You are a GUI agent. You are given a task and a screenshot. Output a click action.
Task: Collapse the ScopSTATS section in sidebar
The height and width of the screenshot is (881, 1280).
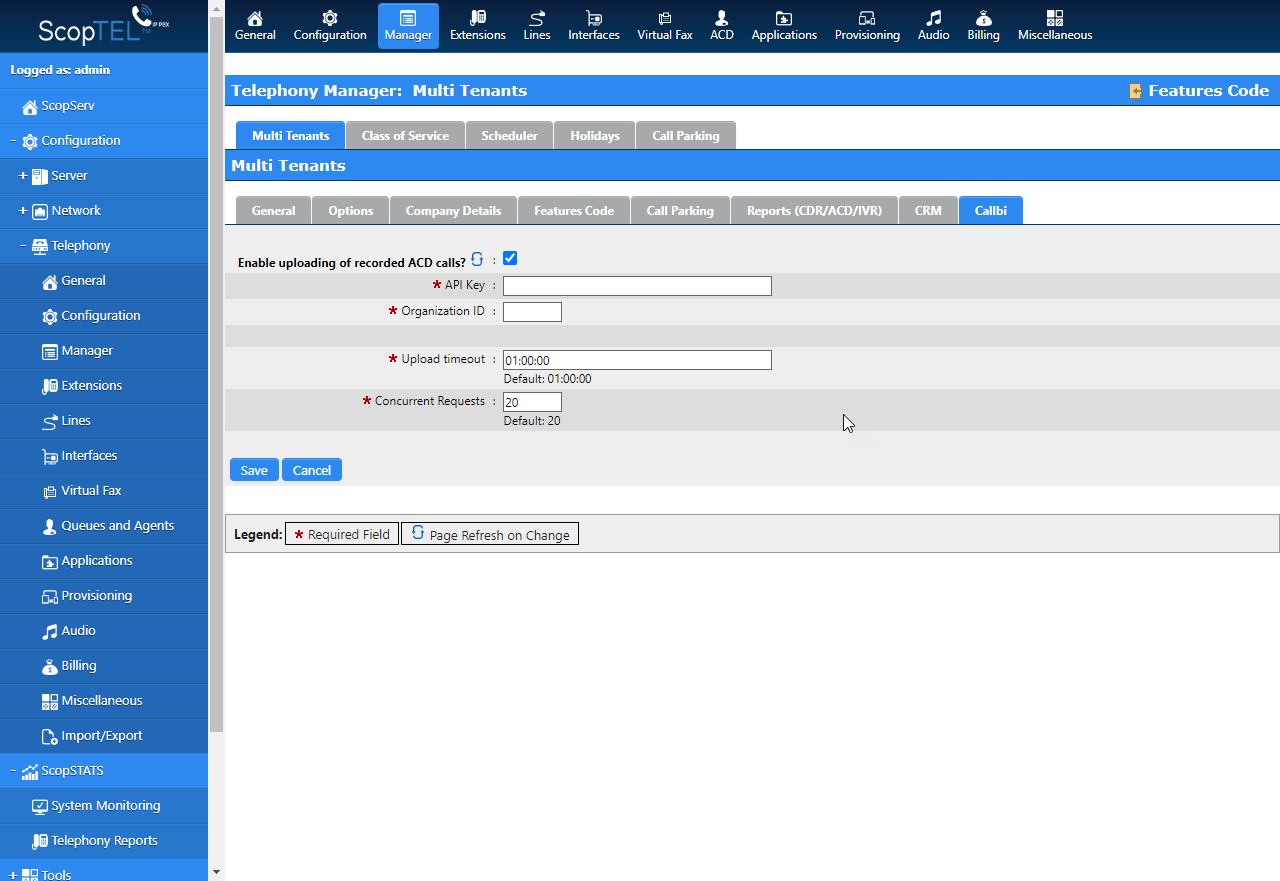[13, 771]
